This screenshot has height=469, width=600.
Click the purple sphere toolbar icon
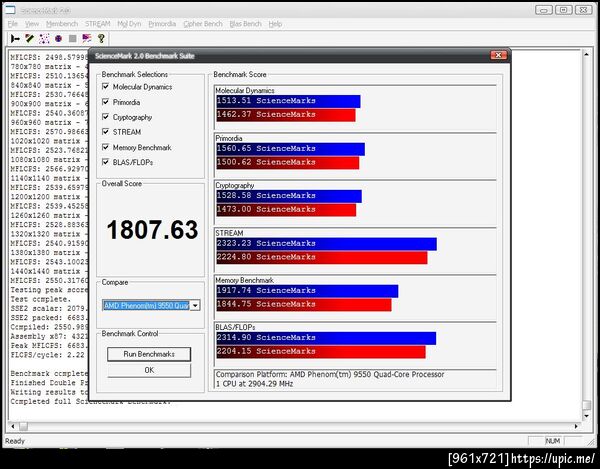click(x=58, y=39)
